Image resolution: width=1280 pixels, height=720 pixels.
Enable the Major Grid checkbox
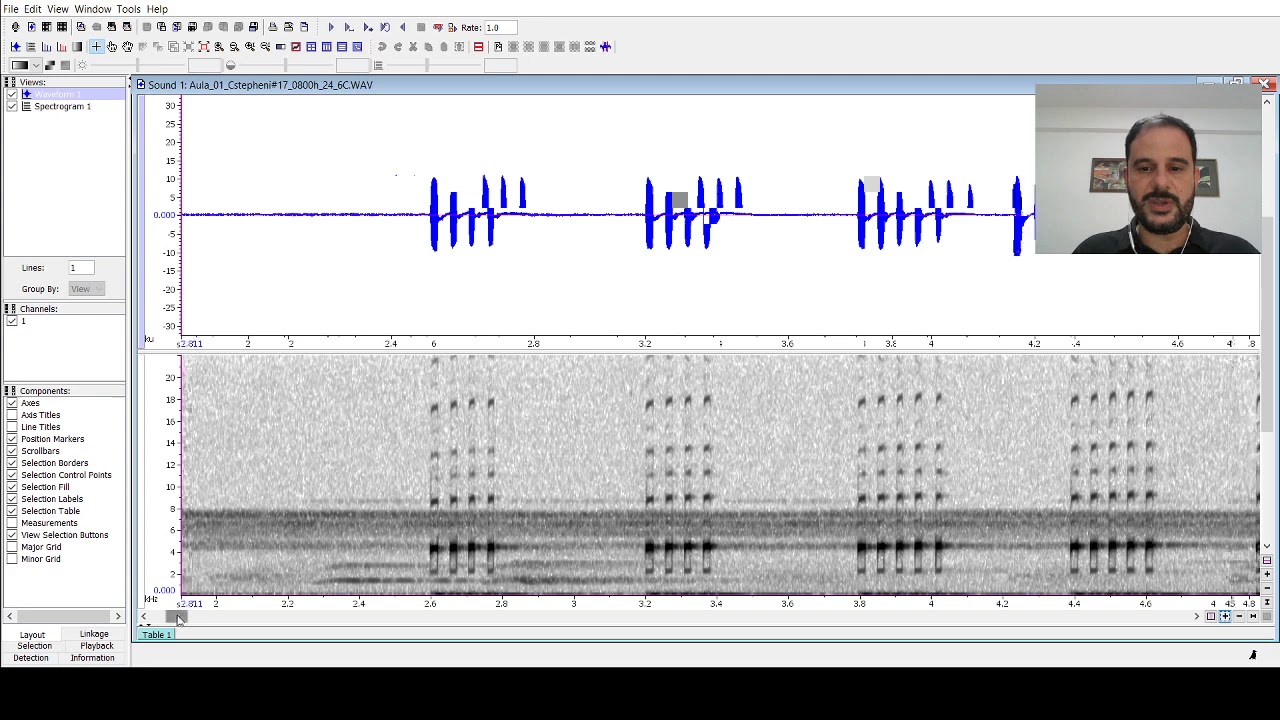click(x=12, y=547)
